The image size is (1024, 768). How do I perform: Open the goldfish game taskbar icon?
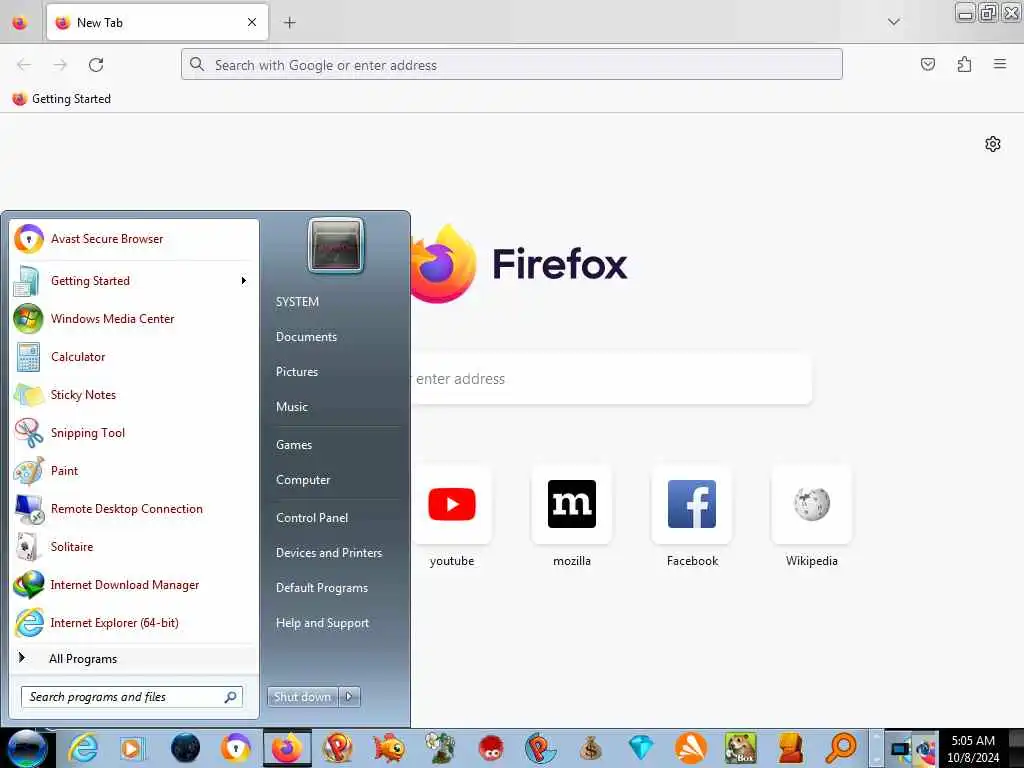click(389, 748)
